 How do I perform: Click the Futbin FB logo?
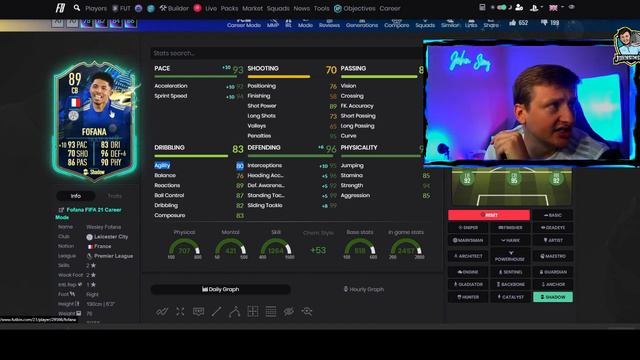click(x=60, y=8)
